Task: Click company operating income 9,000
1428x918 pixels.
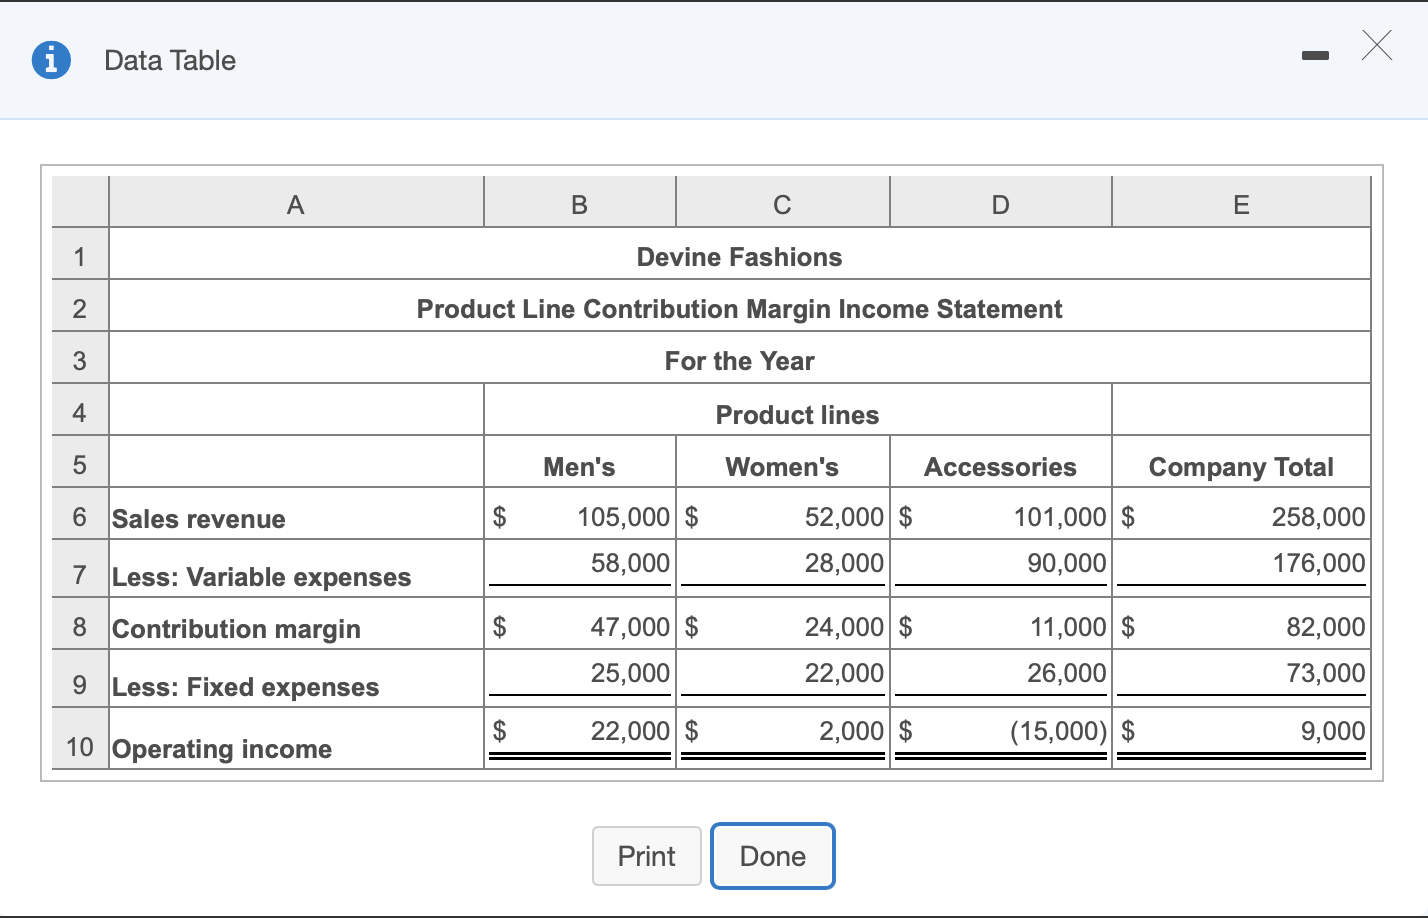Action: pos(1333,731)
